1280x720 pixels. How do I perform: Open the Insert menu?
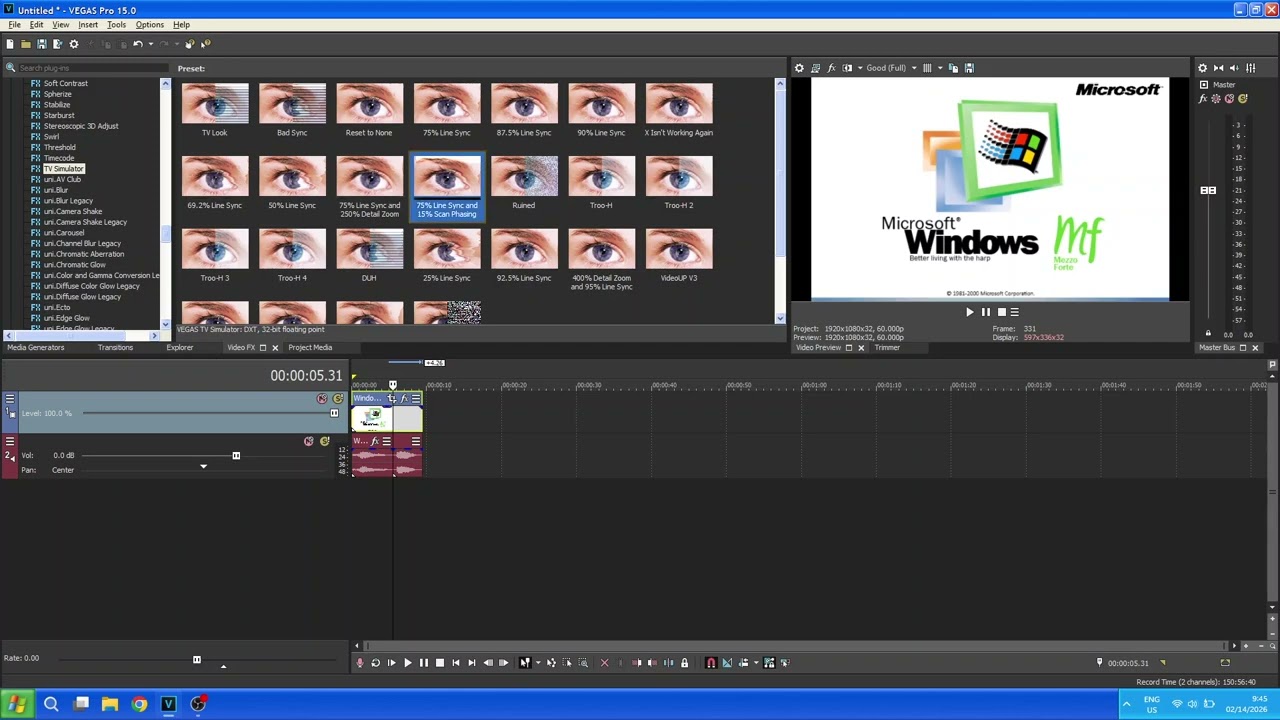[x=88, y=24]
